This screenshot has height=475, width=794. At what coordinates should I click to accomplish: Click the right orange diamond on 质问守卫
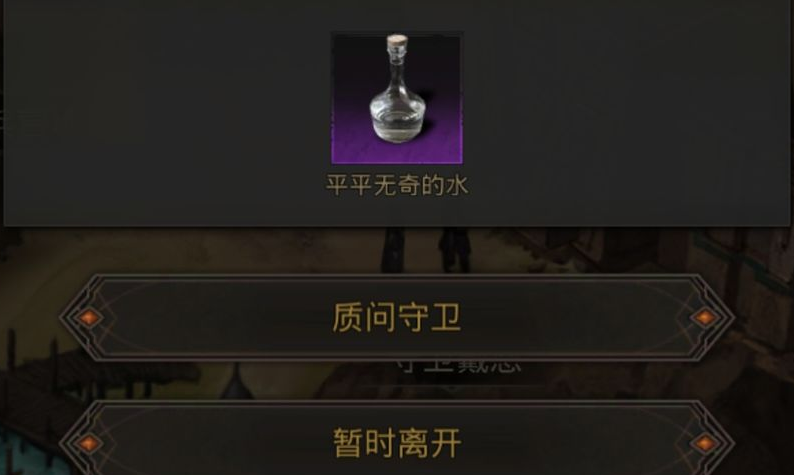[704, 318]
